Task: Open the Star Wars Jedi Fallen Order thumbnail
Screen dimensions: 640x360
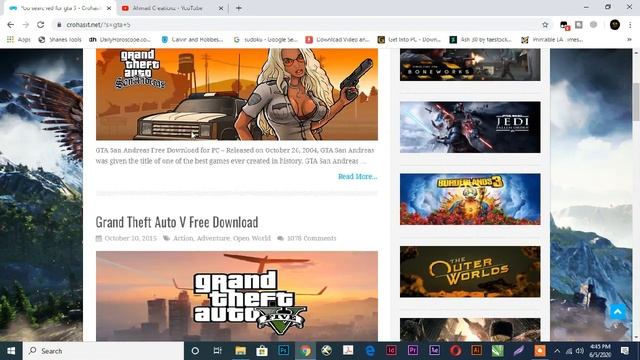Action: pyautogui.click(x=470, y=127)
